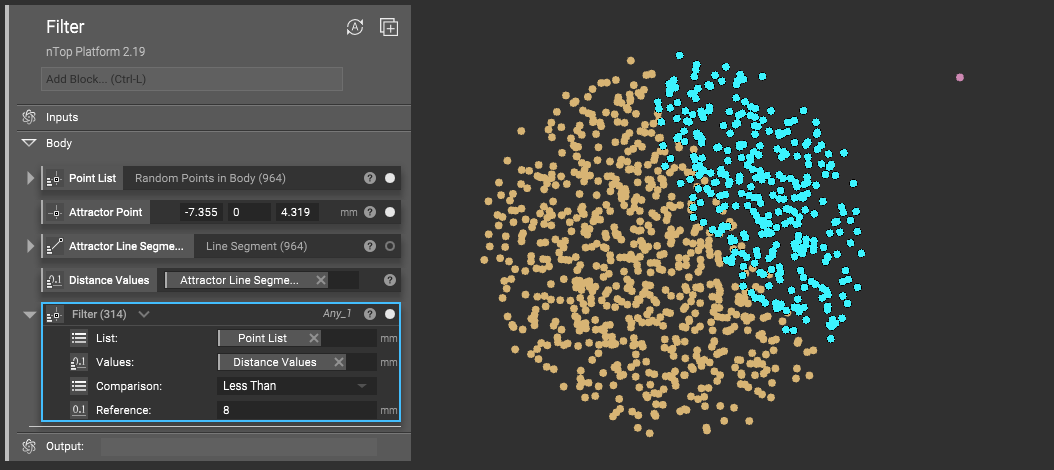Click the Attractor Point block icon
Image resolution: width=1054 pixels, height=470 pixels.
[x=54, y=212]
